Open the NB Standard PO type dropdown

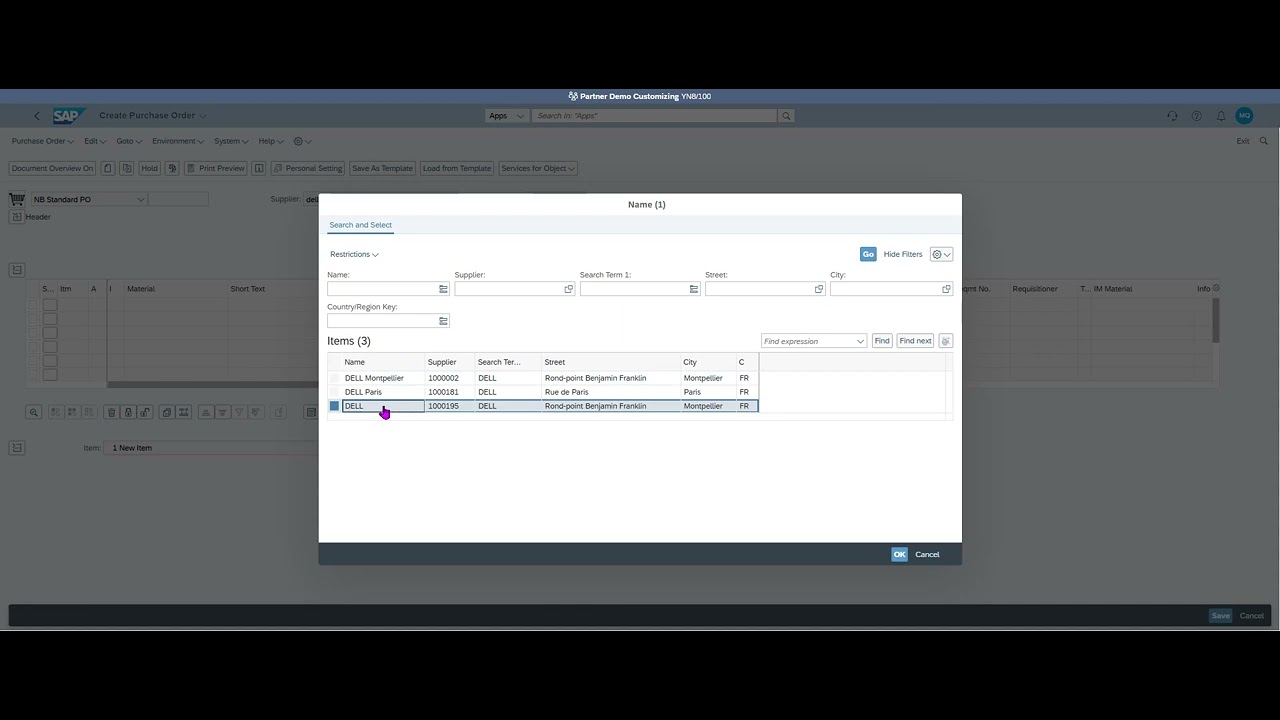click(141, 199)
